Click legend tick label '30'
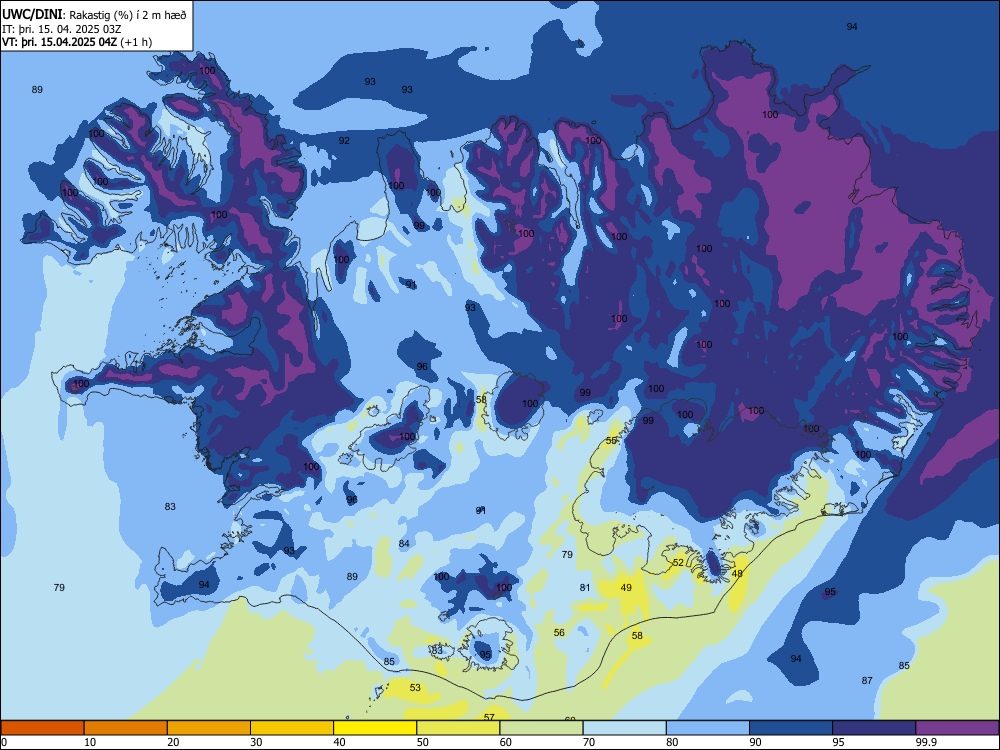The width and height of the screenshot is (1000, 750). click(x=256, y=742)
